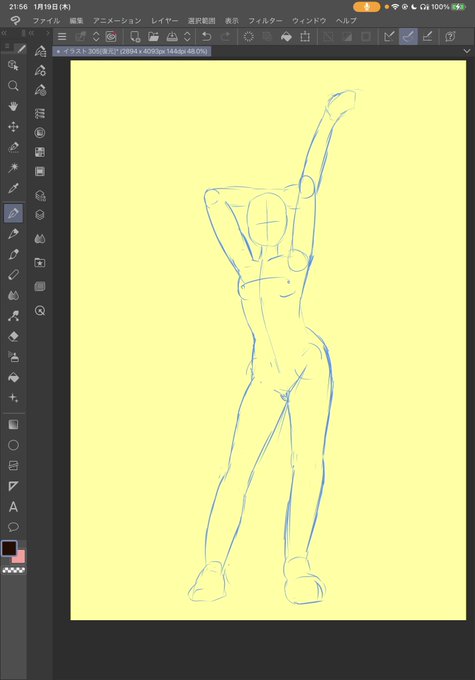Viewport: 475px width, 680px height.
Task: Undo the last action
Action: point(206,37)
